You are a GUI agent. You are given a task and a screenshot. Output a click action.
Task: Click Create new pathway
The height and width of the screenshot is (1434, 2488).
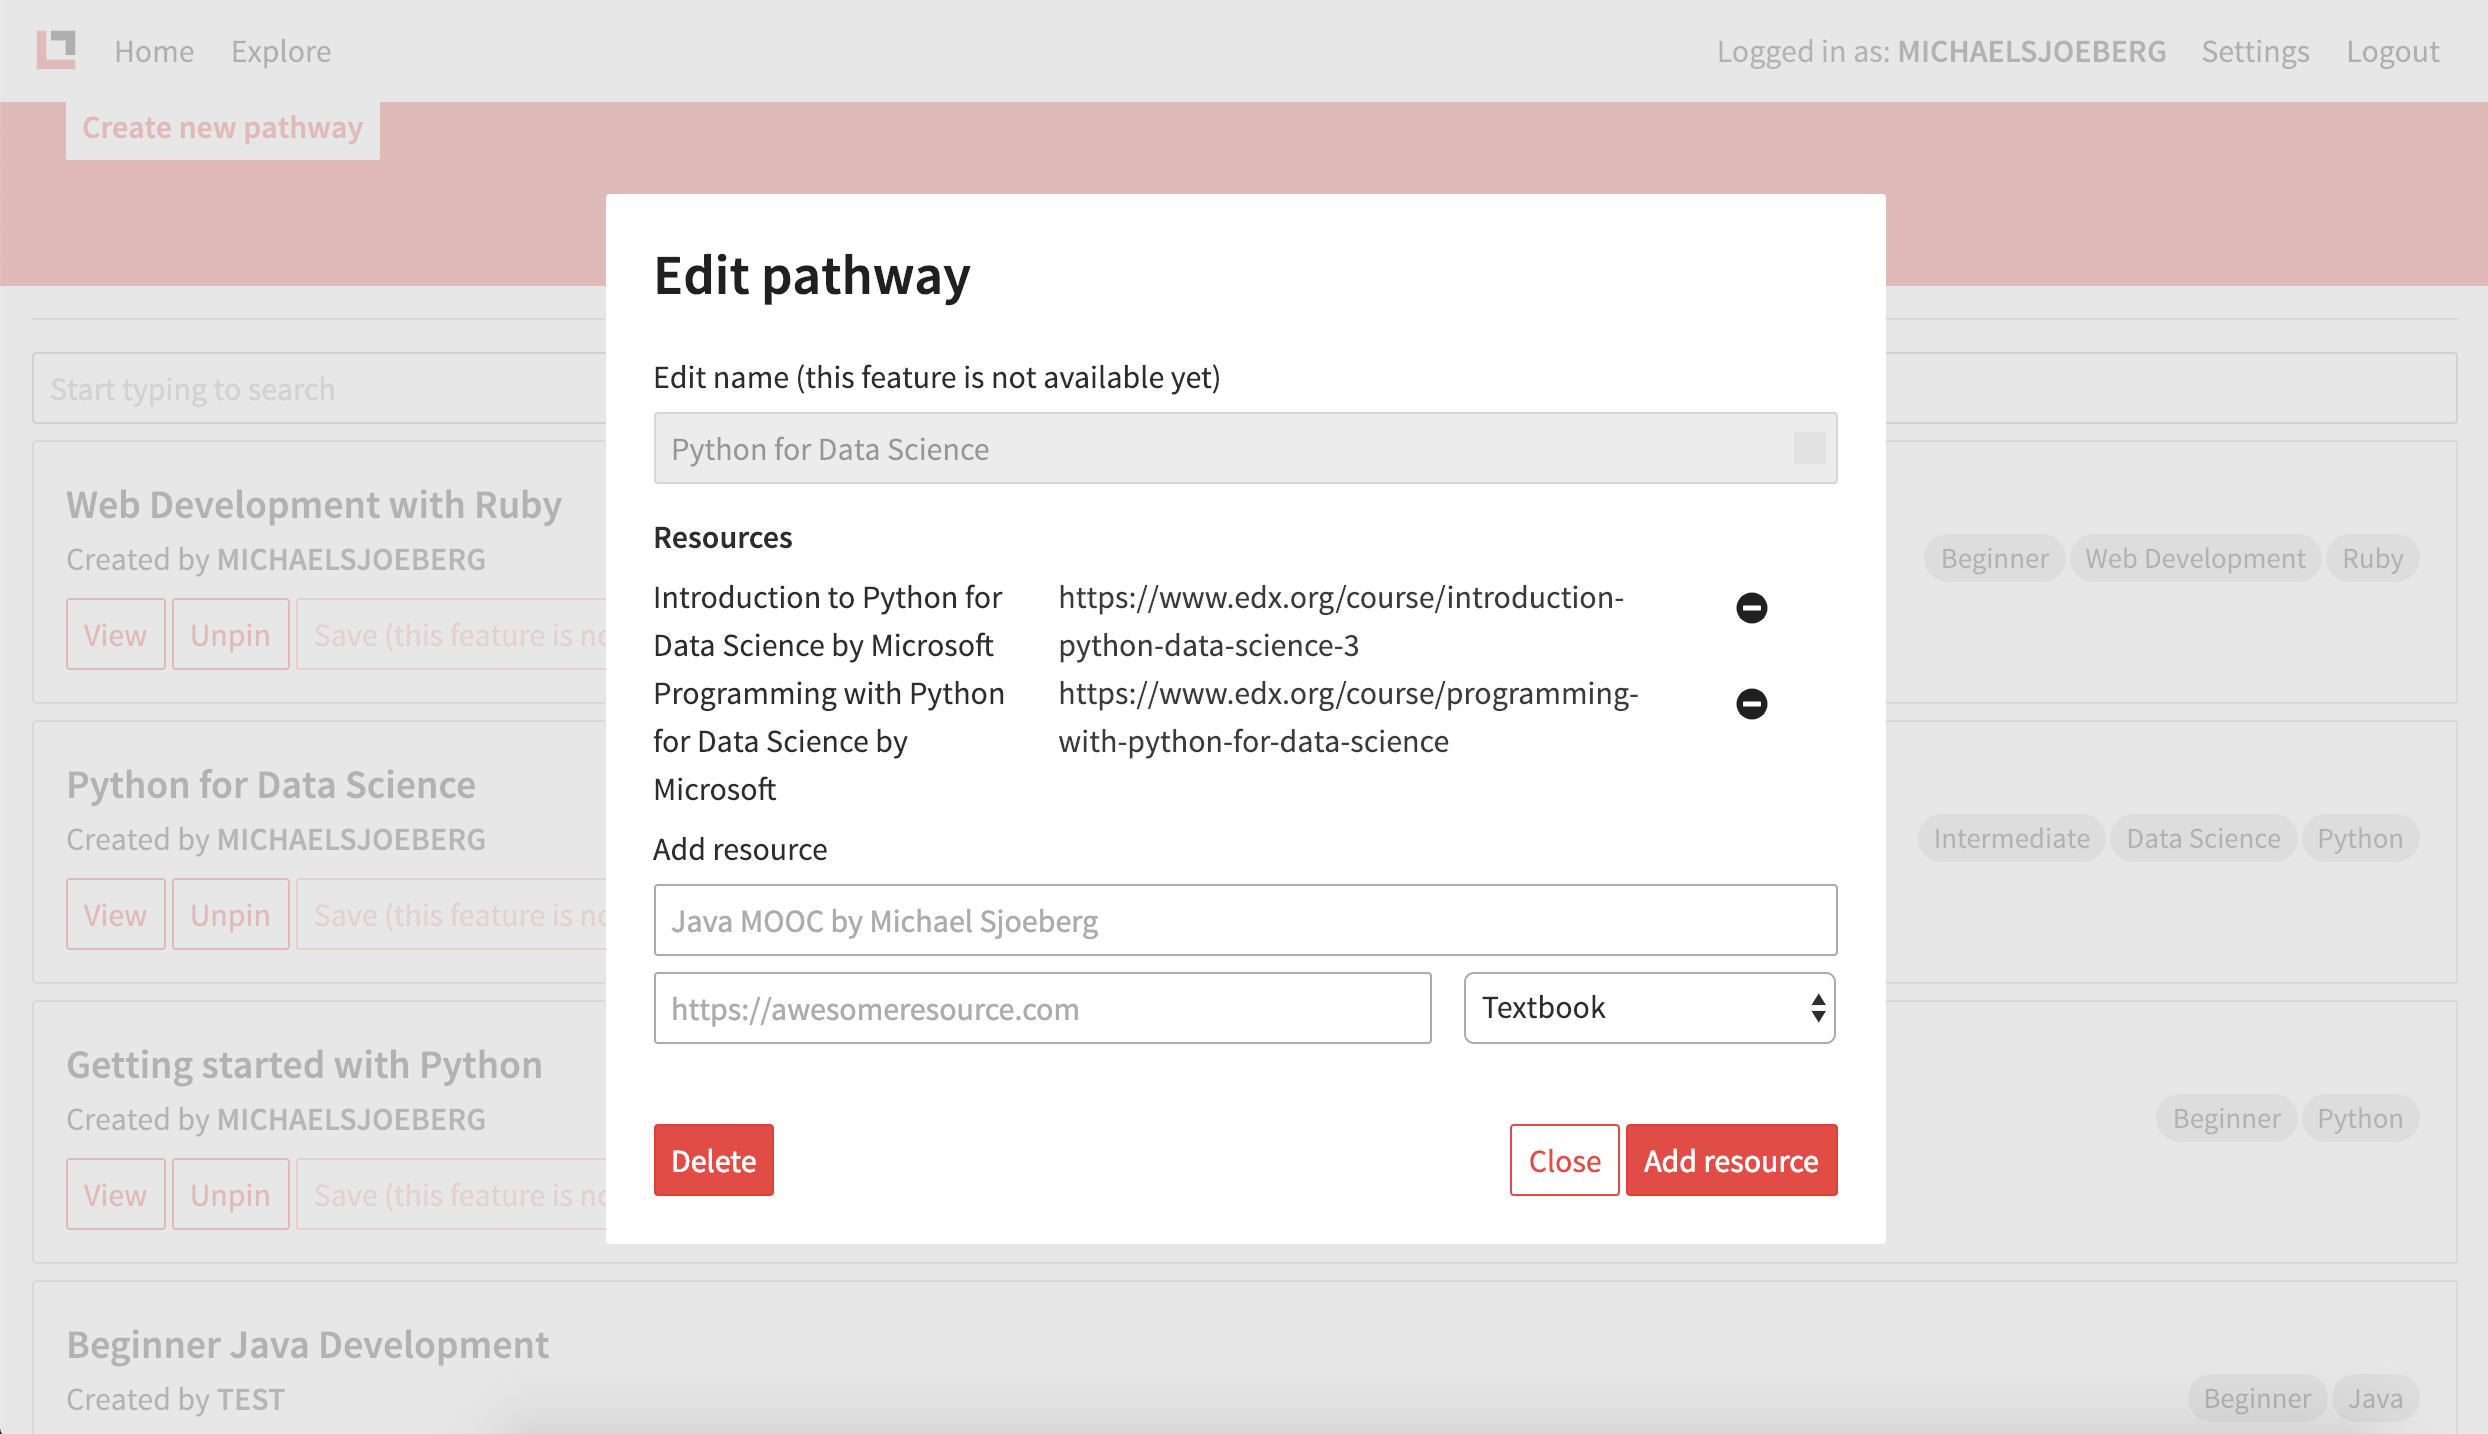coord(222,127)
